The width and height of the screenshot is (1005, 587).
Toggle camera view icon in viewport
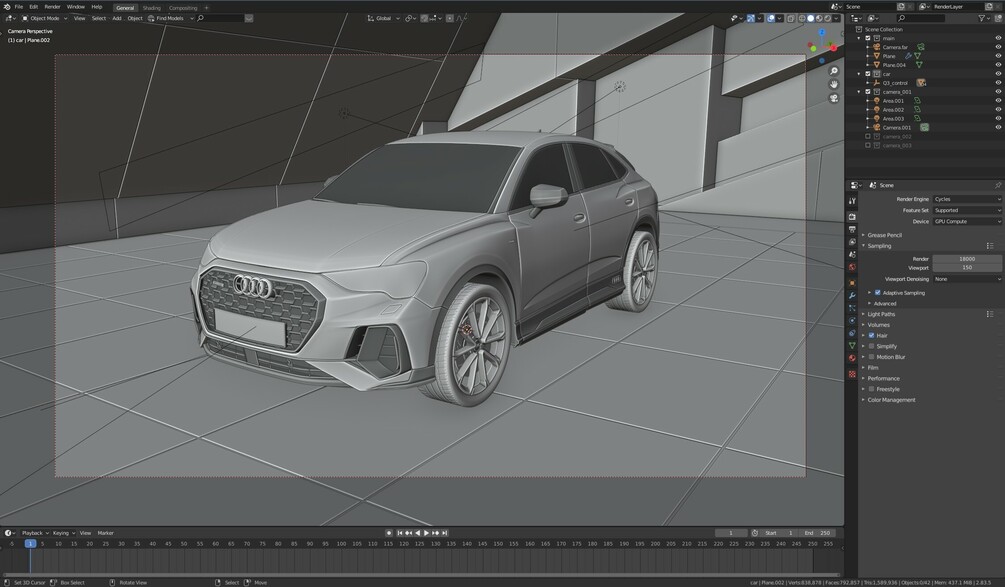click(833, 99)
